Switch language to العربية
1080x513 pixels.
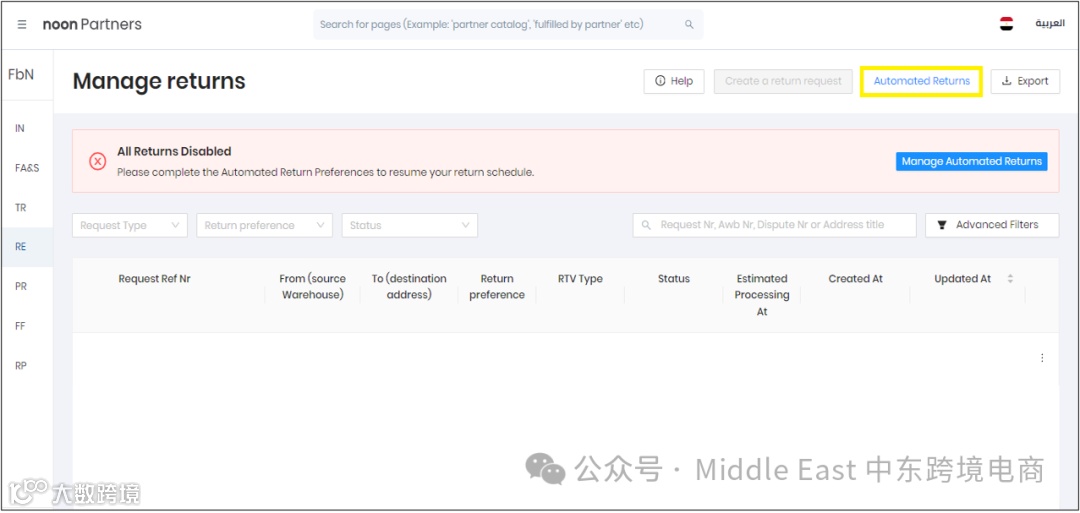[1050, 24]
